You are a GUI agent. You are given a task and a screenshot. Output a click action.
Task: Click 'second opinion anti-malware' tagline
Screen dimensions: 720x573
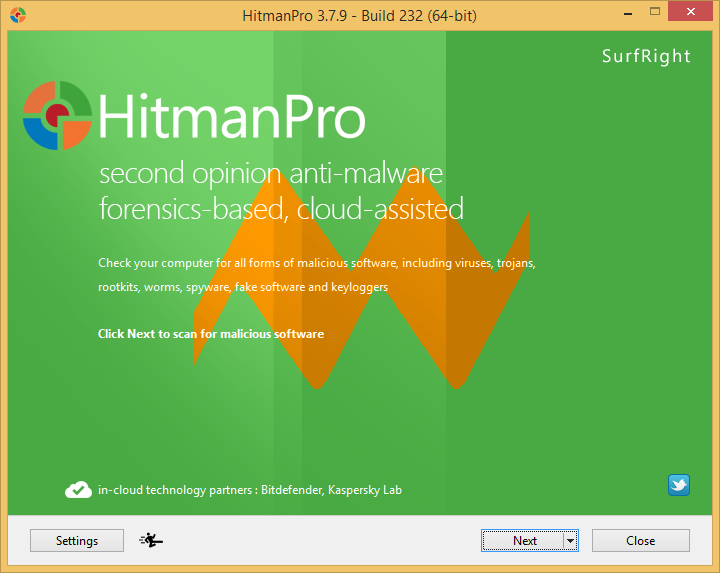[x=271, y=174]
